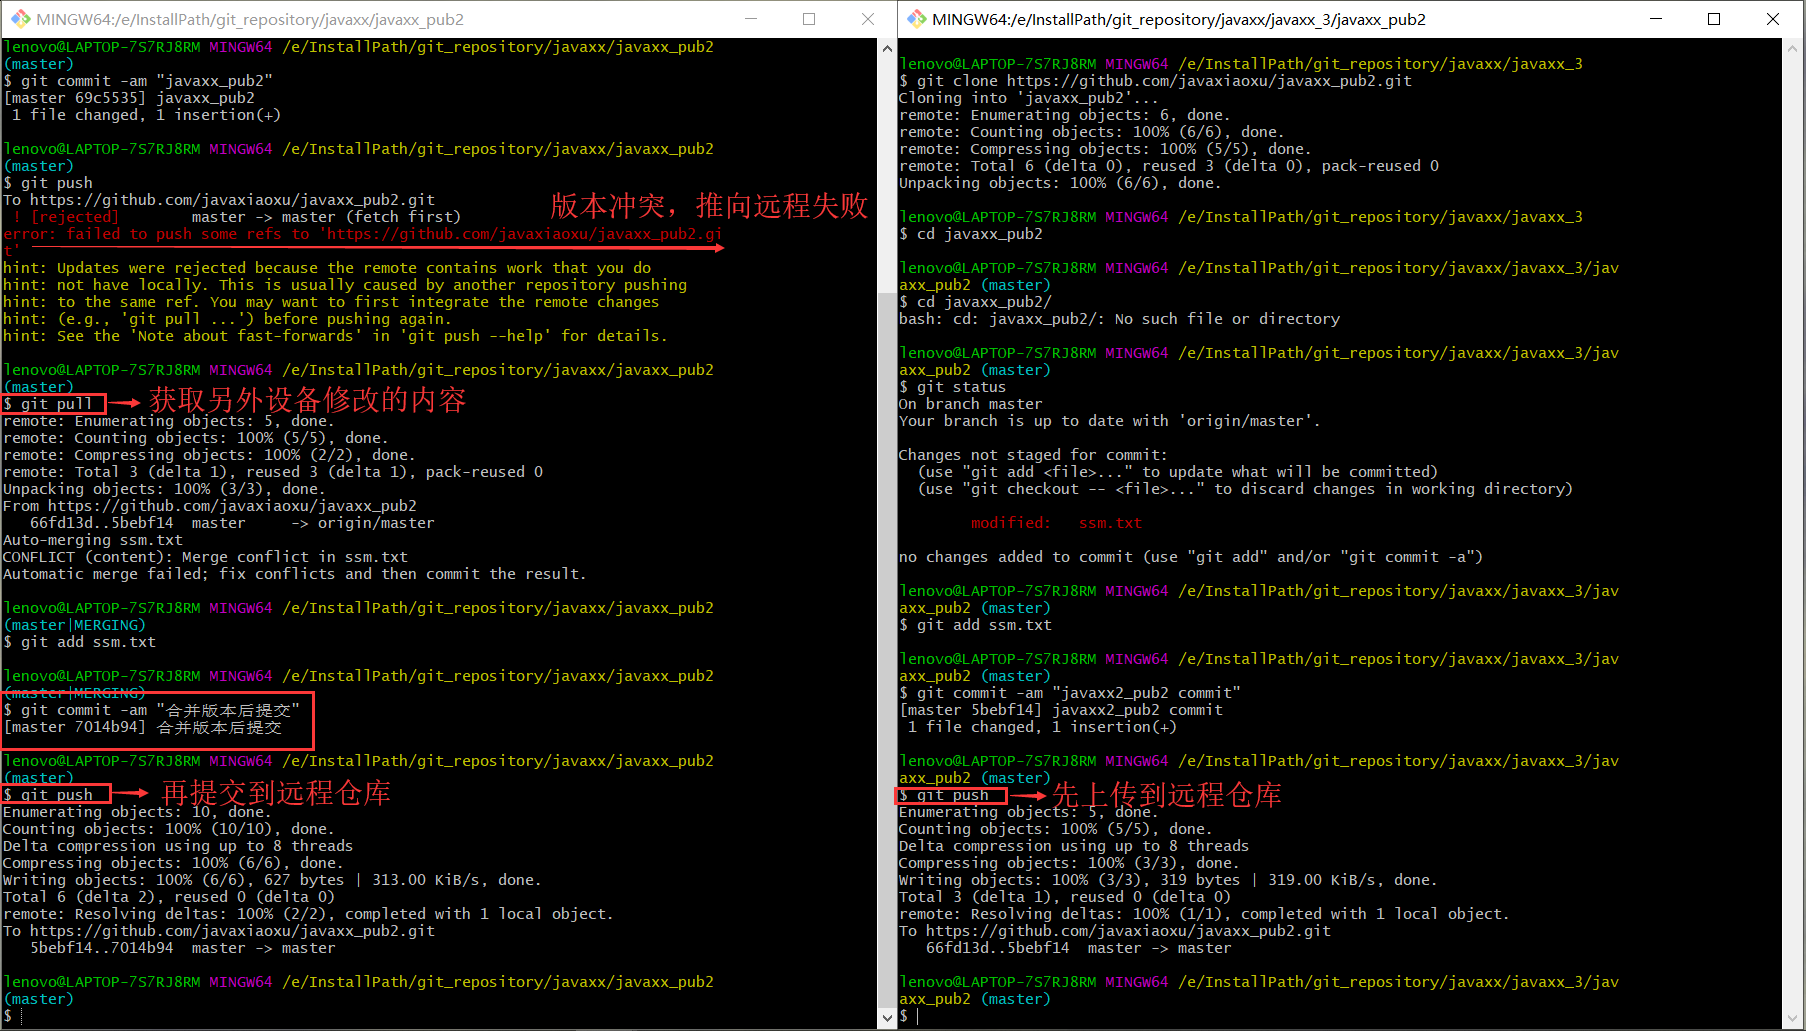Click the 'git commit -am "javaxx_pub2"' line
The image size is (1806, 1031).
138,81
